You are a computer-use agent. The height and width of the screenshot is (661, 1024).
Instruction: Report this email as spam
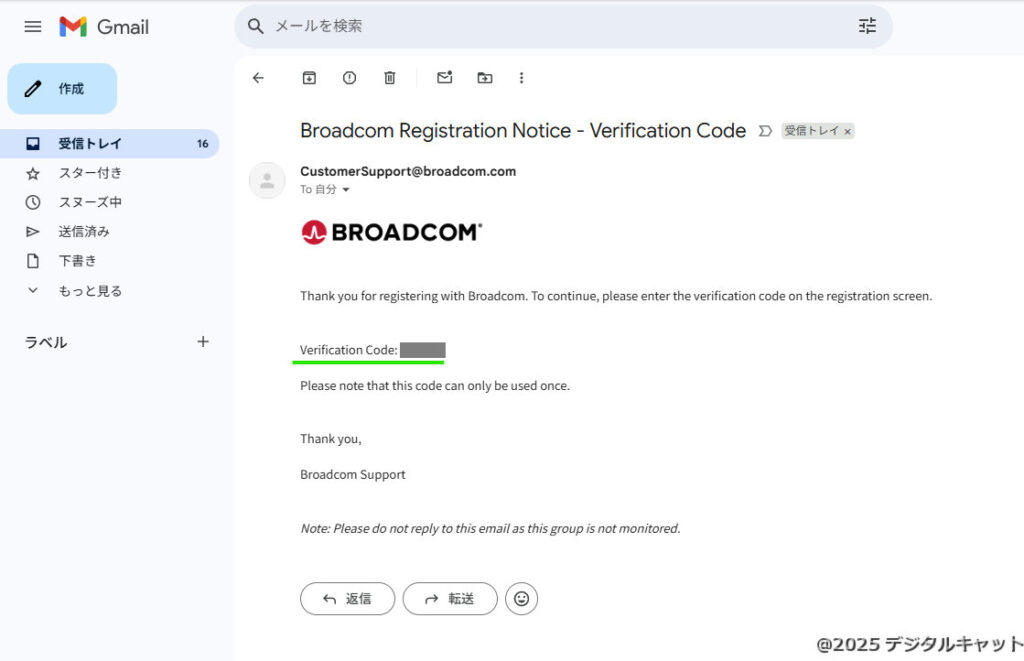(349, 78)
